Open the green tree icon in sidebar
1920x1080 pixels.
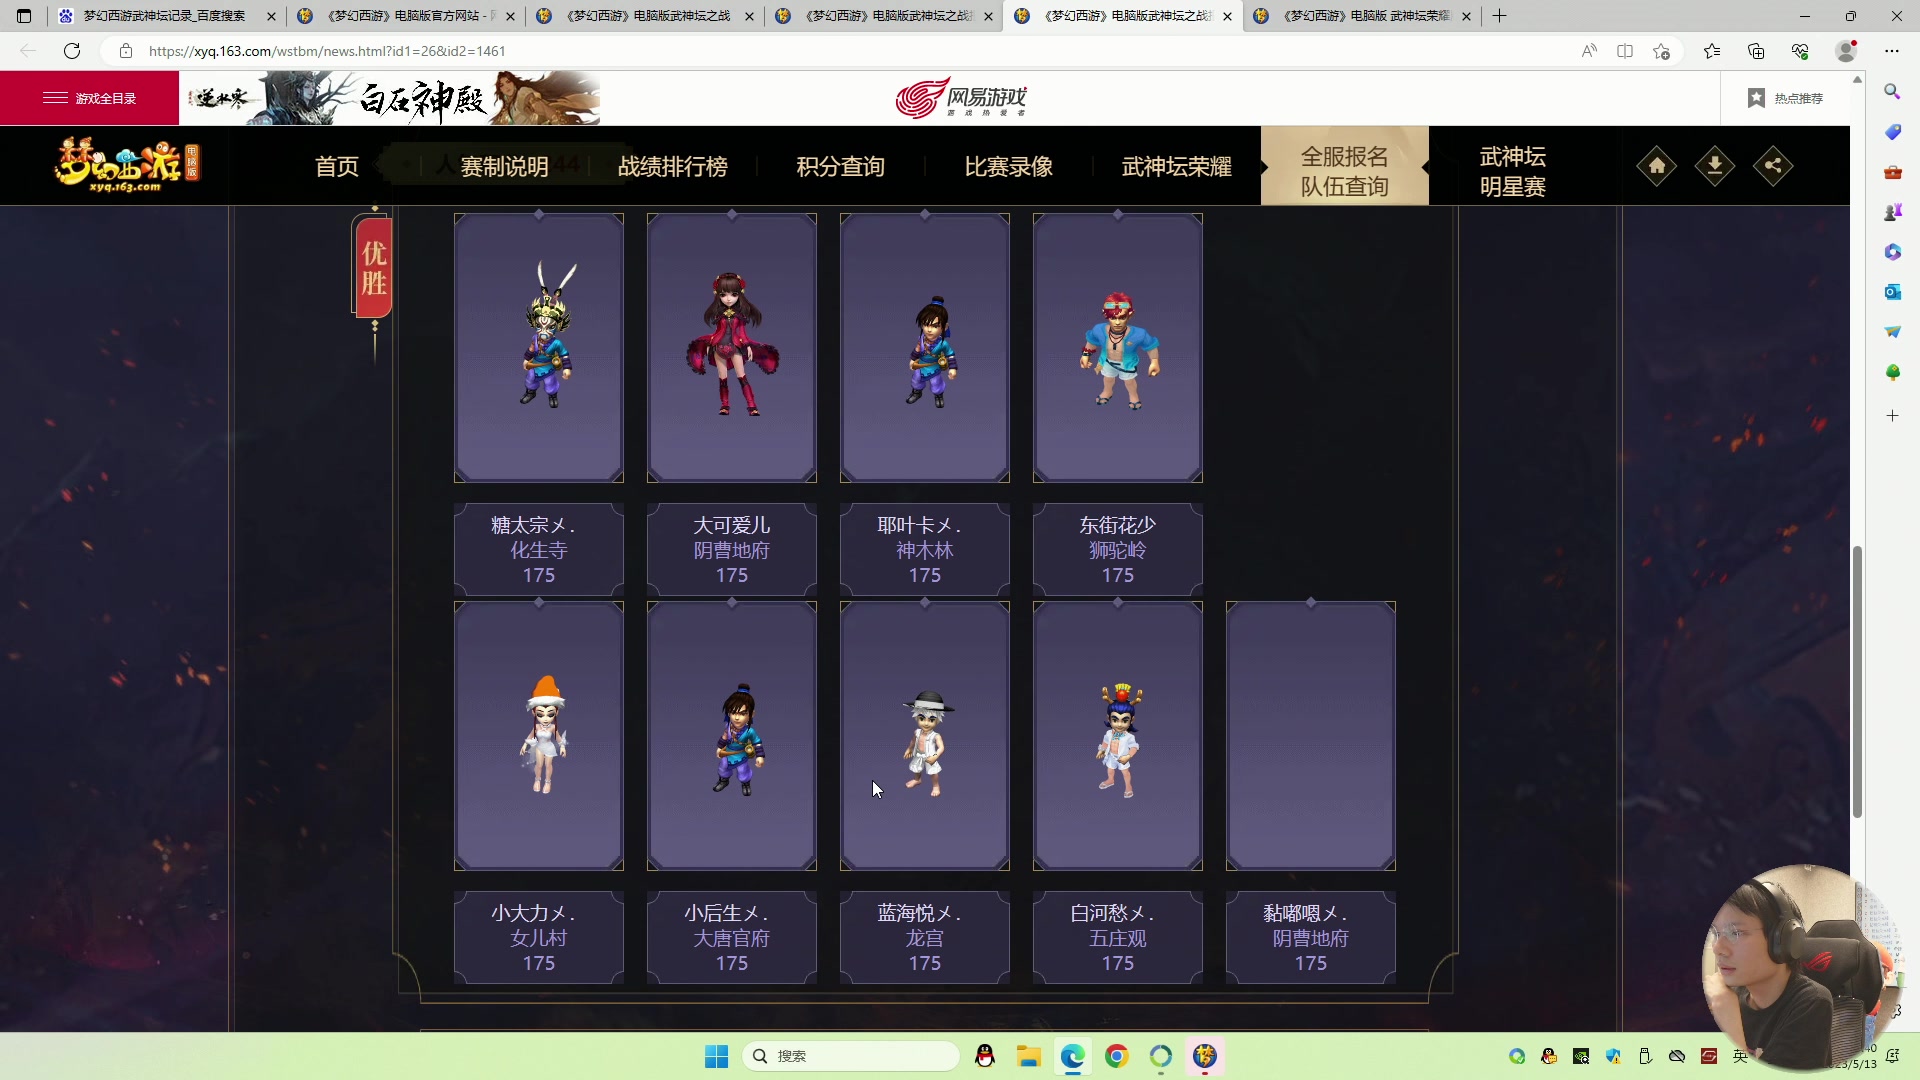tap(1892, 372)
